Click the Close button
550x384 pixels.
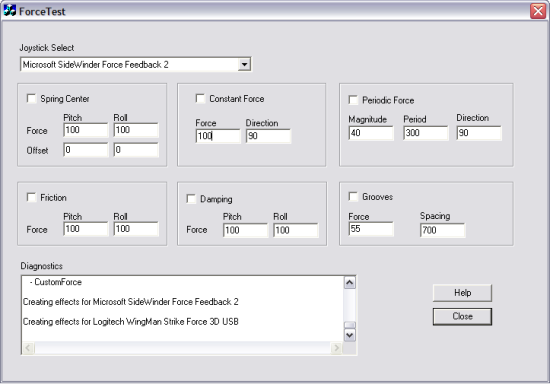click(462, 316)
